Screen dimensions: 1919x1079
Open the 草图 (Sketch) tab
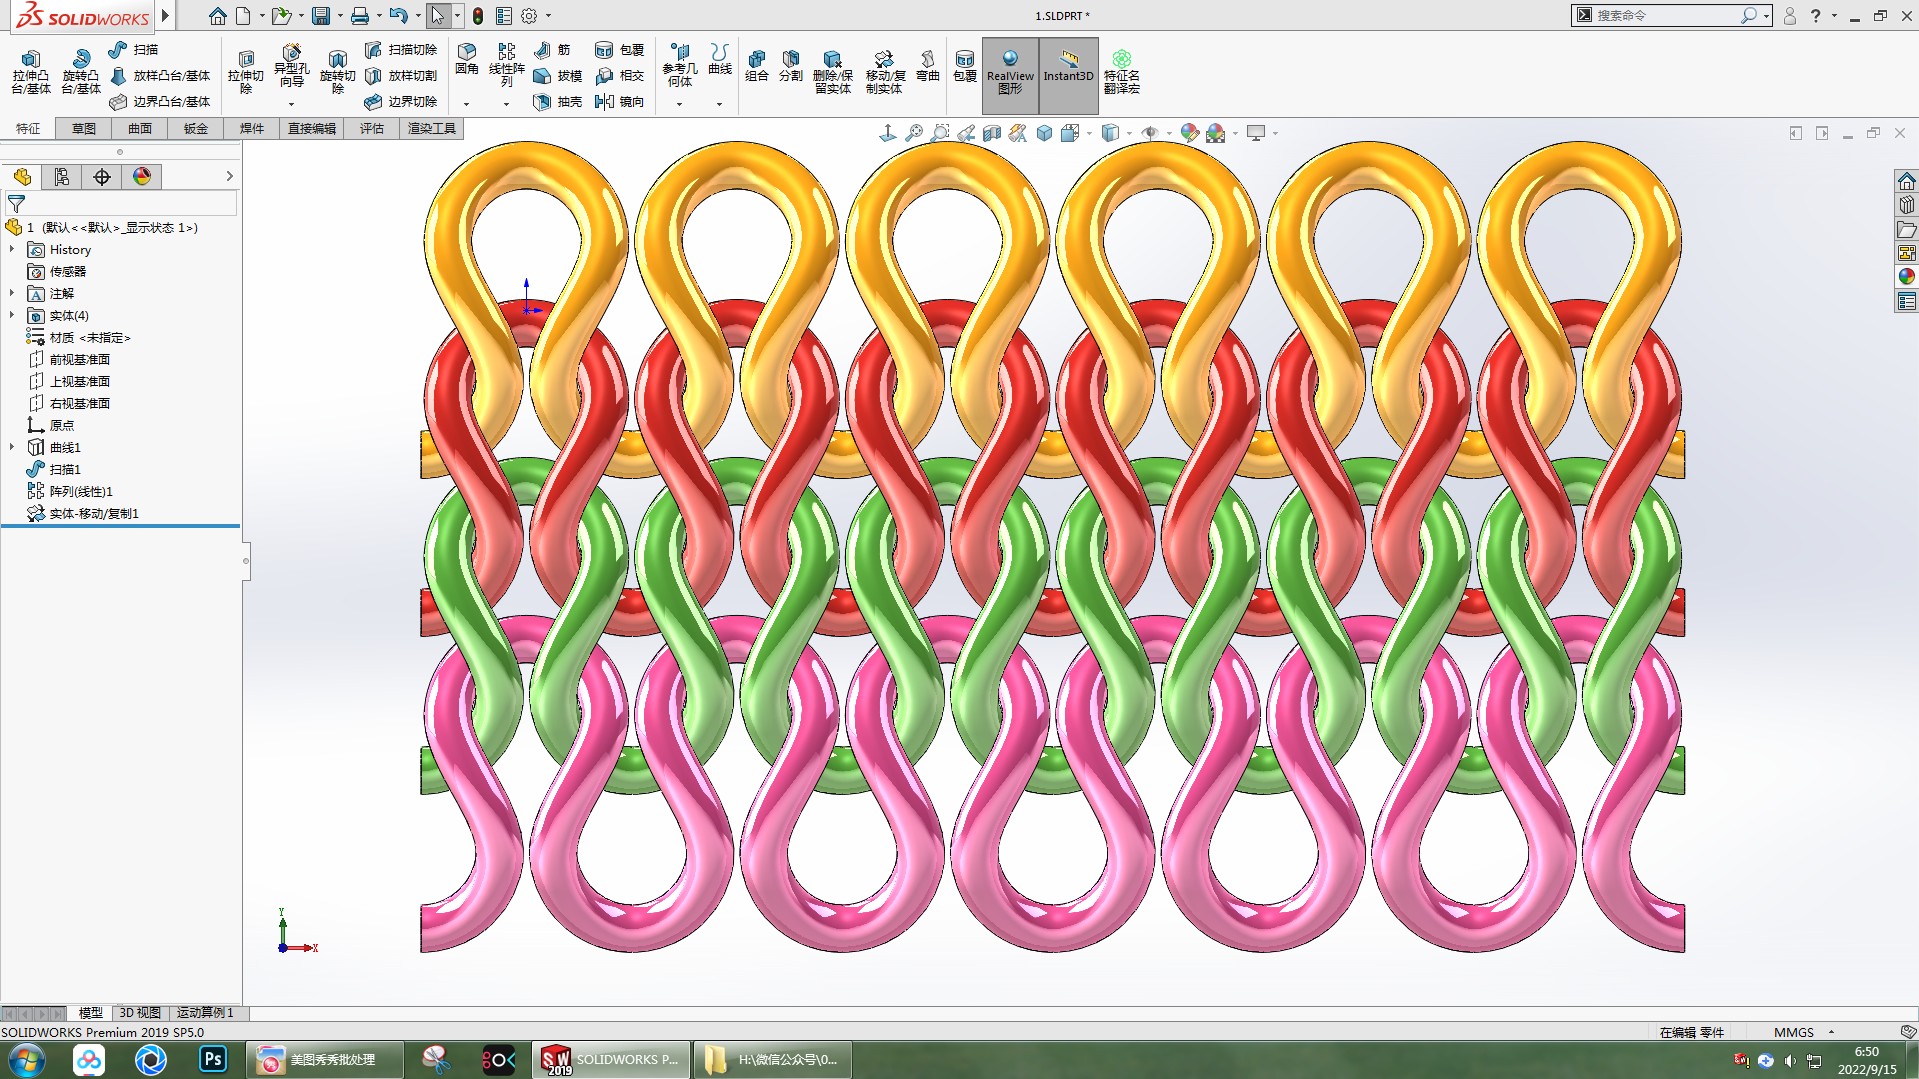tap(84, 128)
